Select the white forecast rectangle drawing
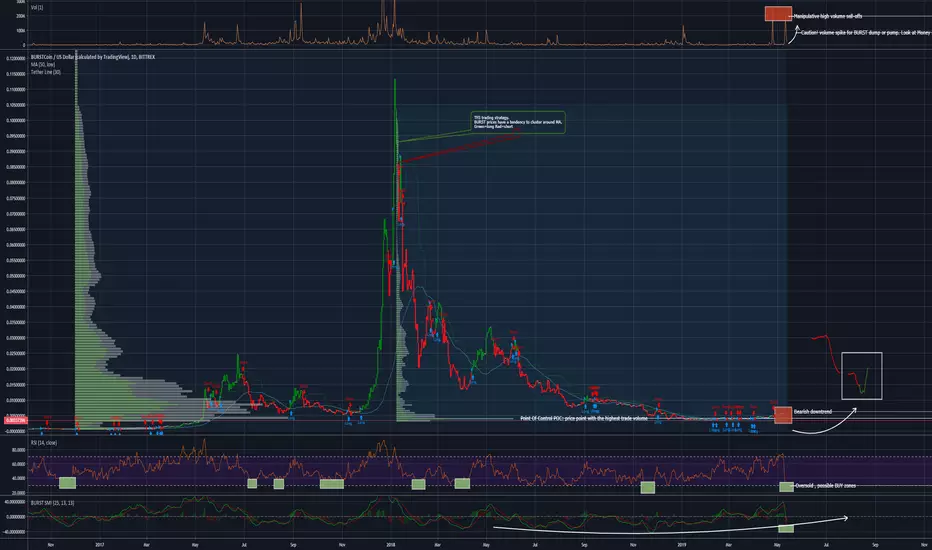This screenshot has width=932, height=550. [862, 376]
